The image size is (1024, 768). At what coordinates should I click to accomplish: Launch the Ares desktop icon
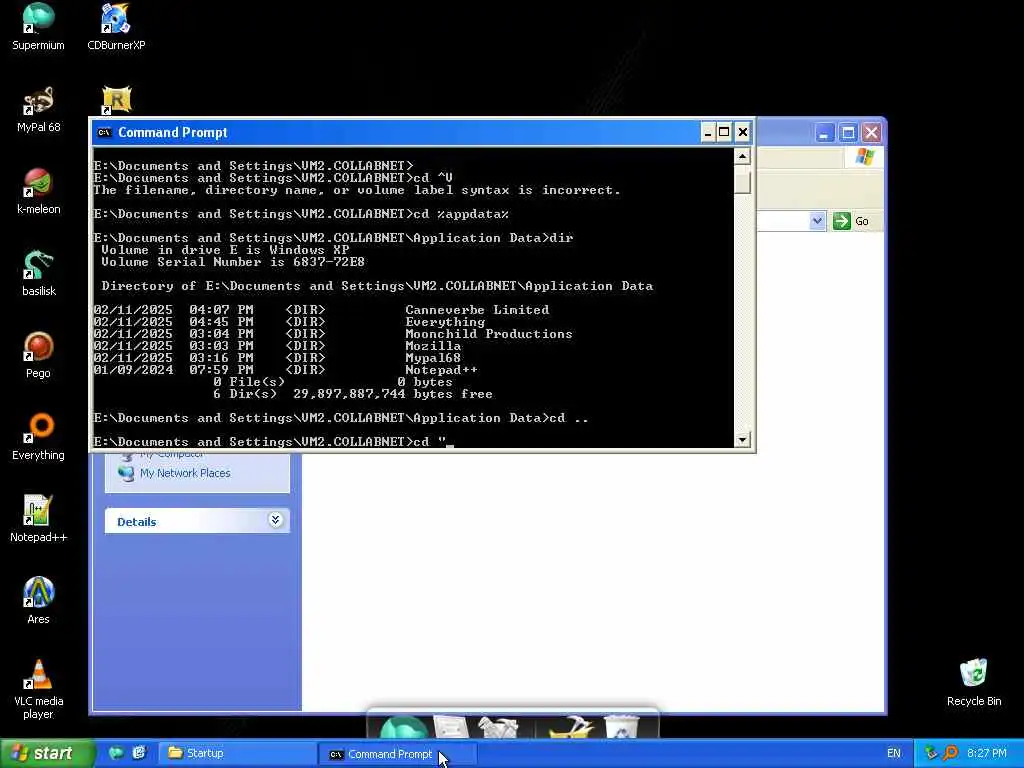point(38,601)
